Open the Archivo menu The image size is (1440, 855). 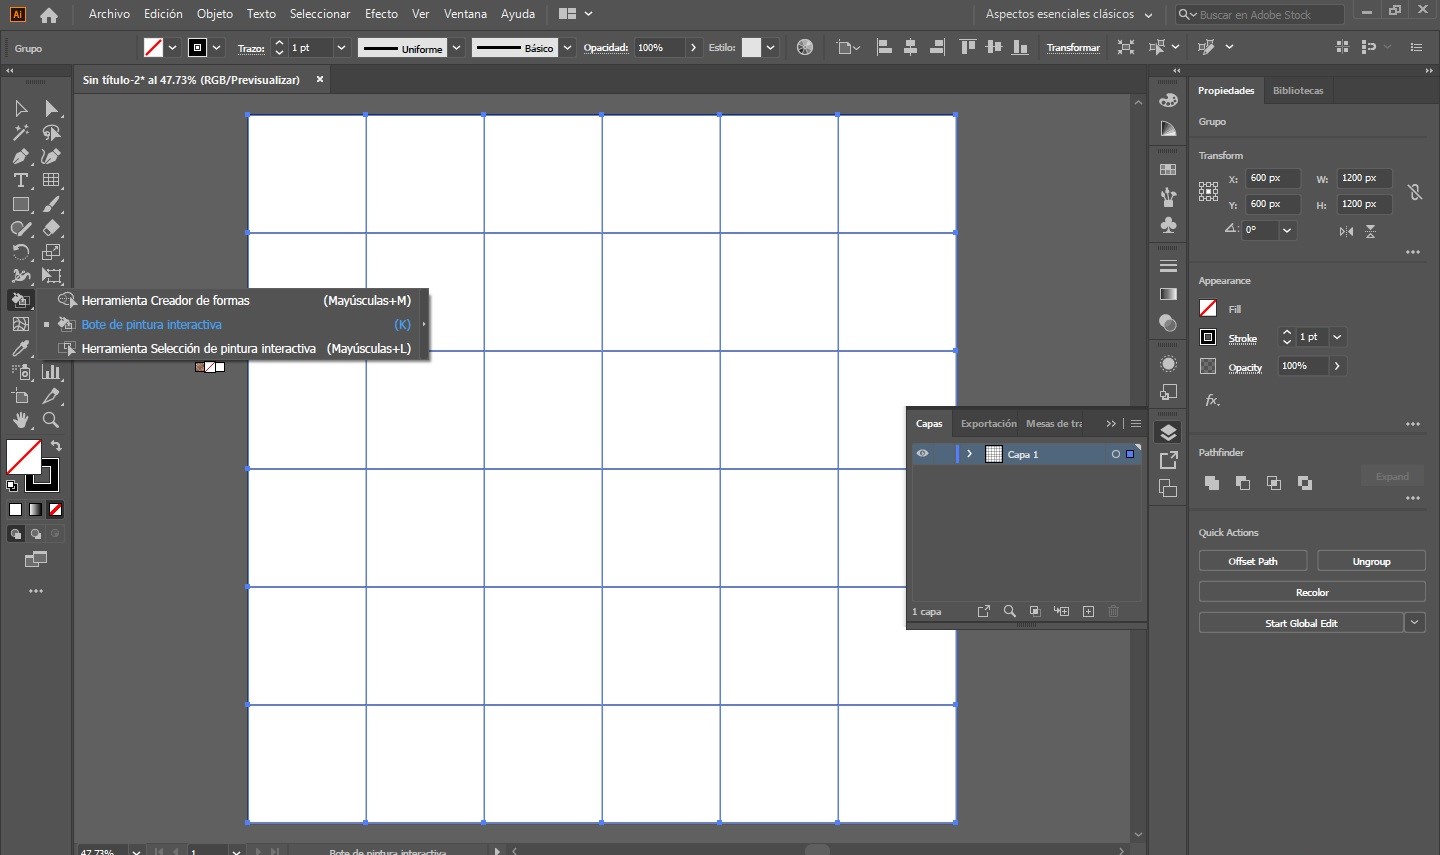(x=109, y=14)
